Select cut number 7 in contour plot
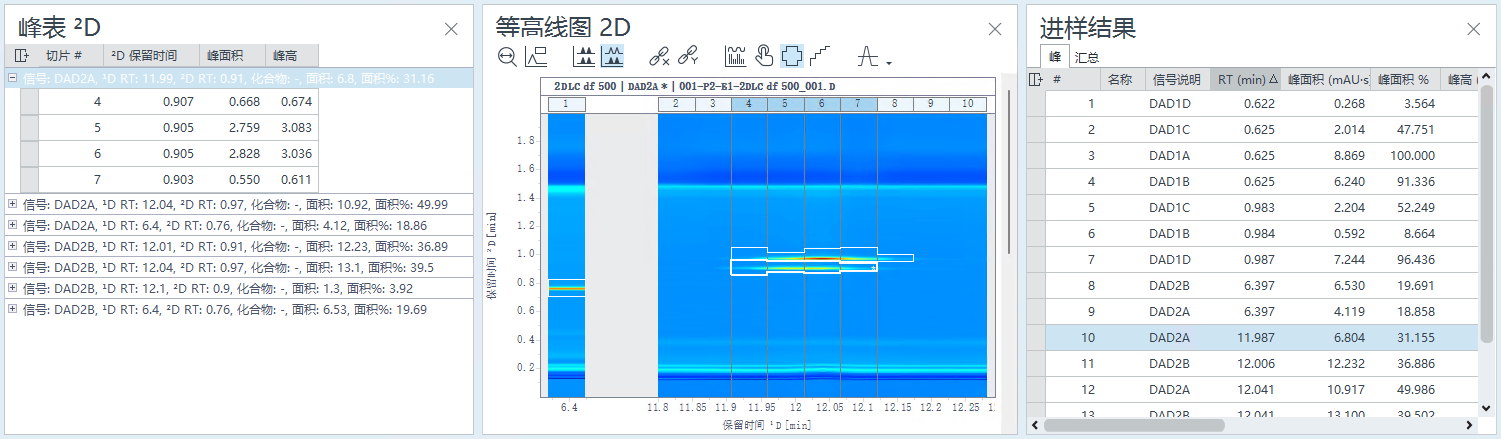 tap(858, 104)
